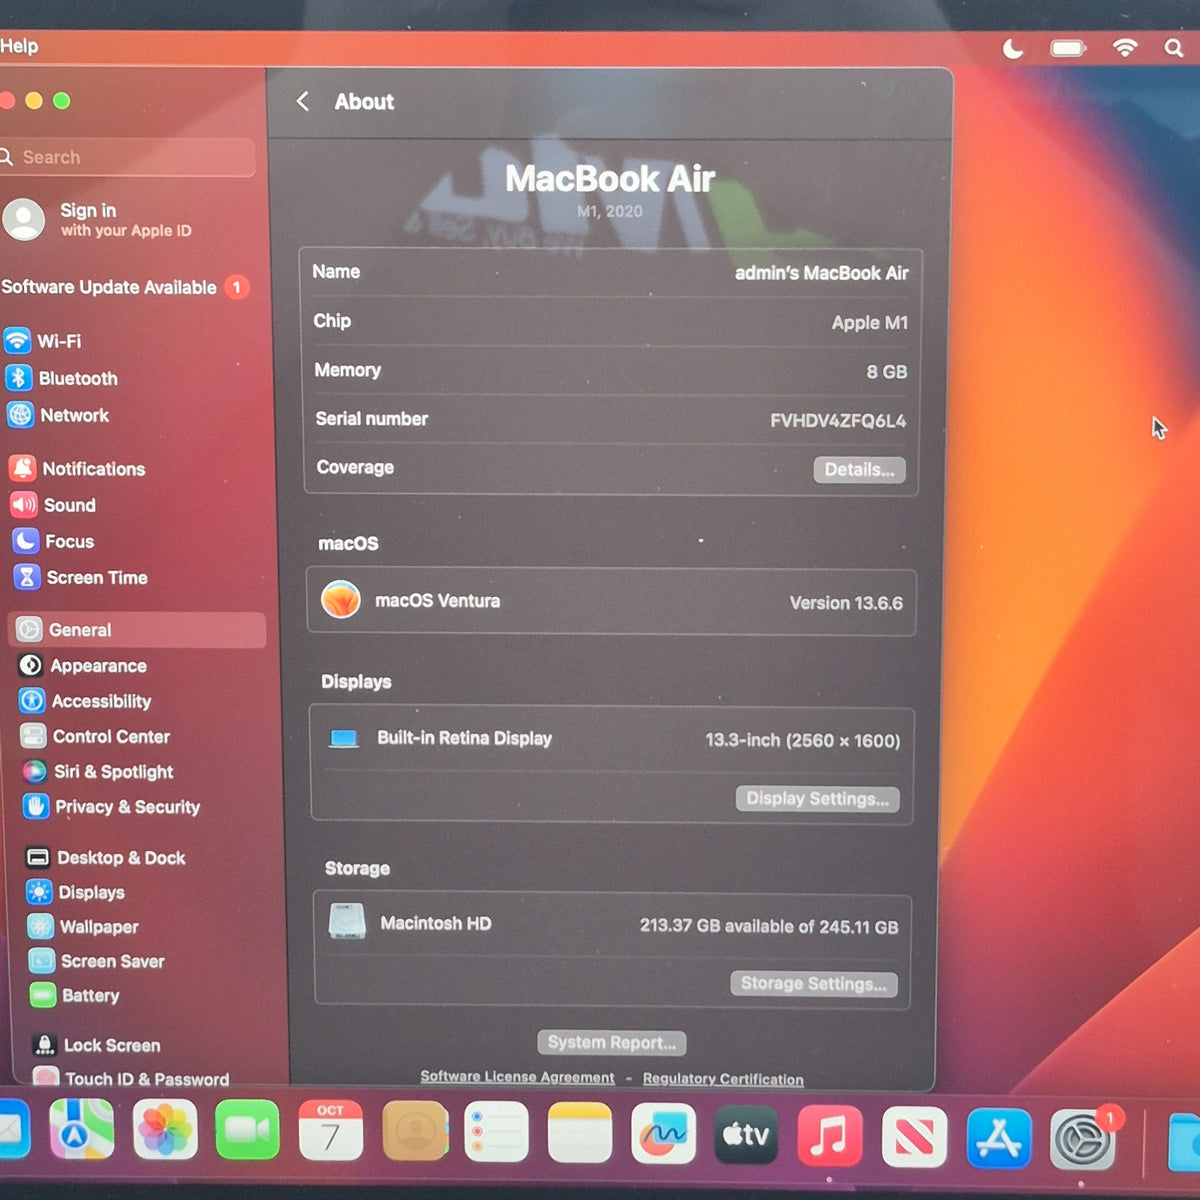
Task: Open Software Update Available notice
Action: (125, 287)
